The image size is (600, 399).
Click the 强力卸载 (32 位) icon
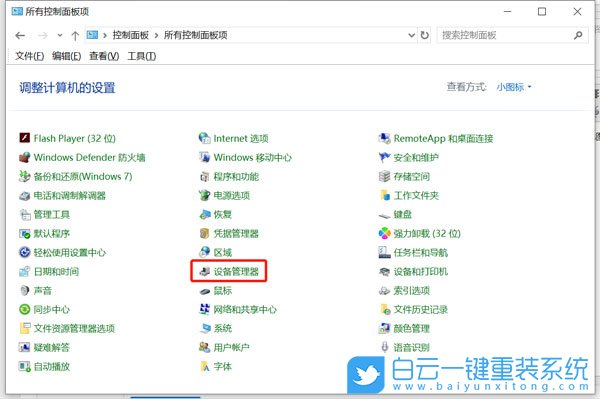click(385, 233)
